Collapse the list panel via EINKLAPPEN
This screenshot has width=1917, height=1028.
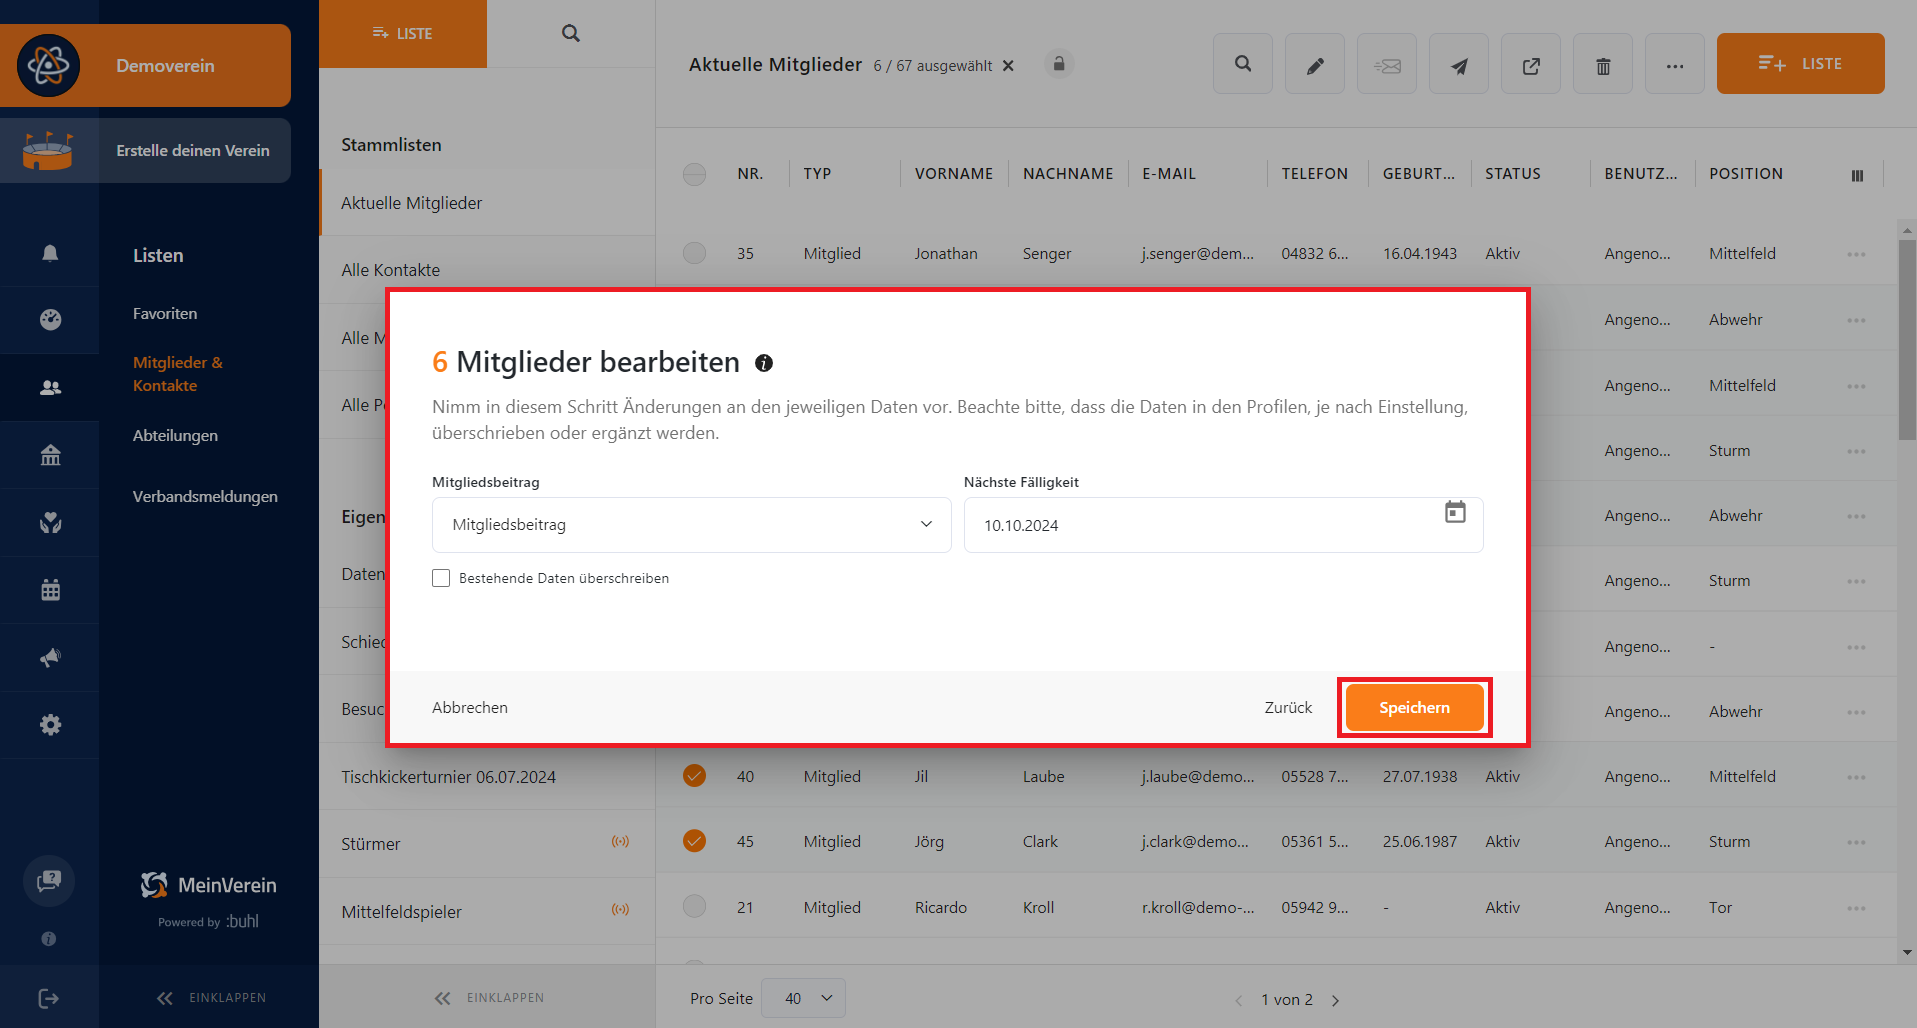(489, 998)
